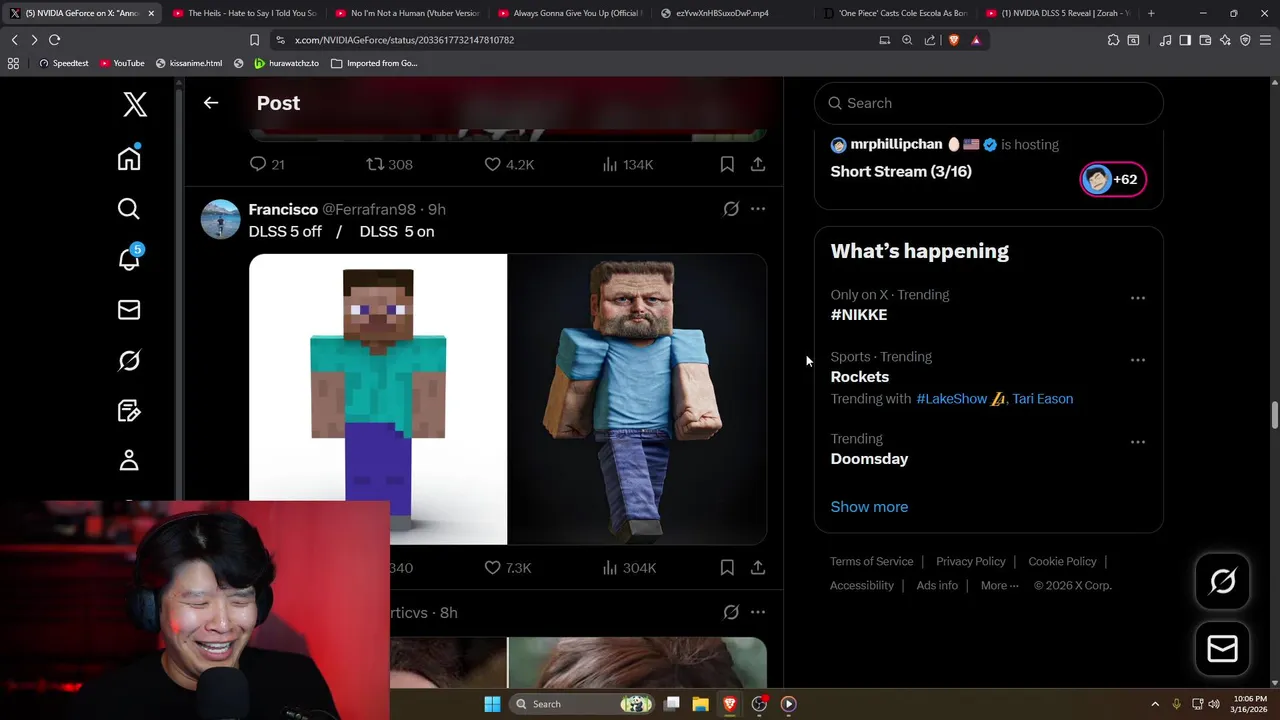Open Francisco's profile avatar
This screenshot has width=1280, height=720.
coord(220,219)
